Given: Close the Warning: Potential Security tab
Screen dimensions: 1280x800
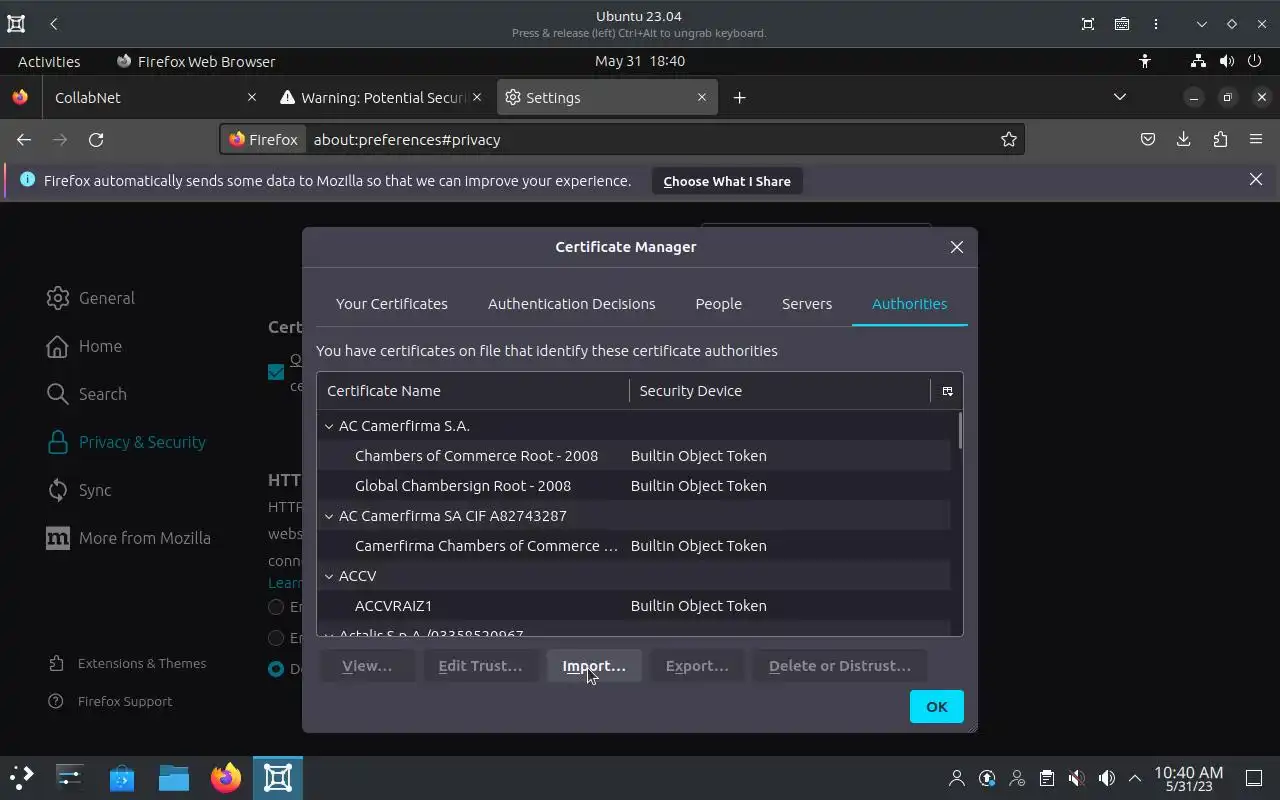Looking at the screenshot, I should 477,97.
